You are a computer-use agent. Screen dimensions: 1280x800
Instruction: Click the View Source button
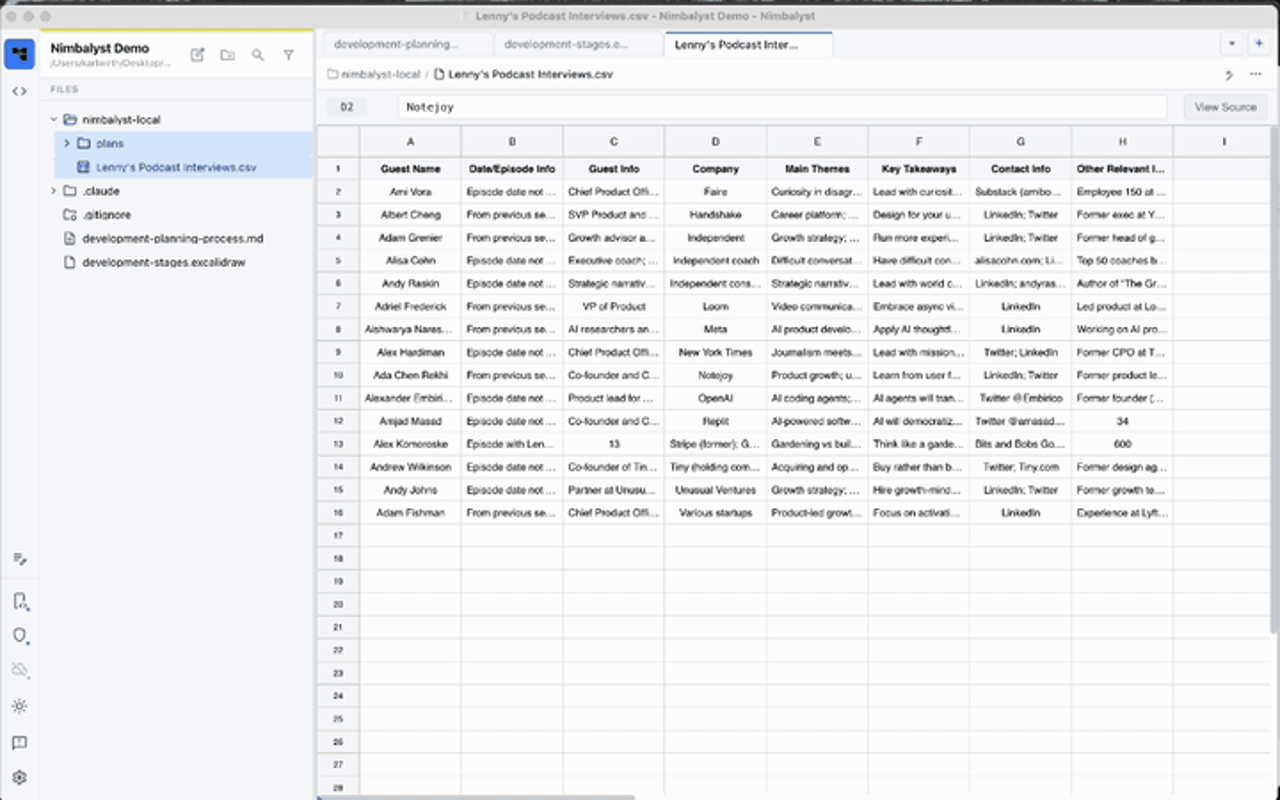click(1225, 107)
